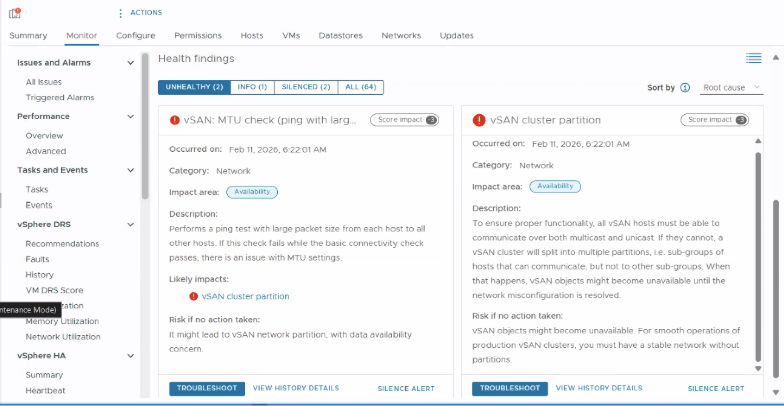
Task: Open vSphere HA Heartbeat
Action: [46, 390]
